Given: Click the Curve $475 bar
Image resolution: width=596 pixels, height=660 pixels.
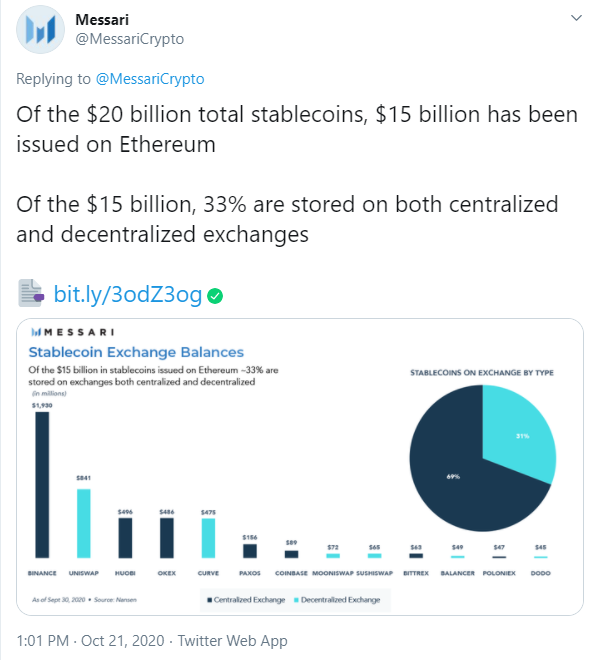Looking at the screenshot, I should [208, 538].
